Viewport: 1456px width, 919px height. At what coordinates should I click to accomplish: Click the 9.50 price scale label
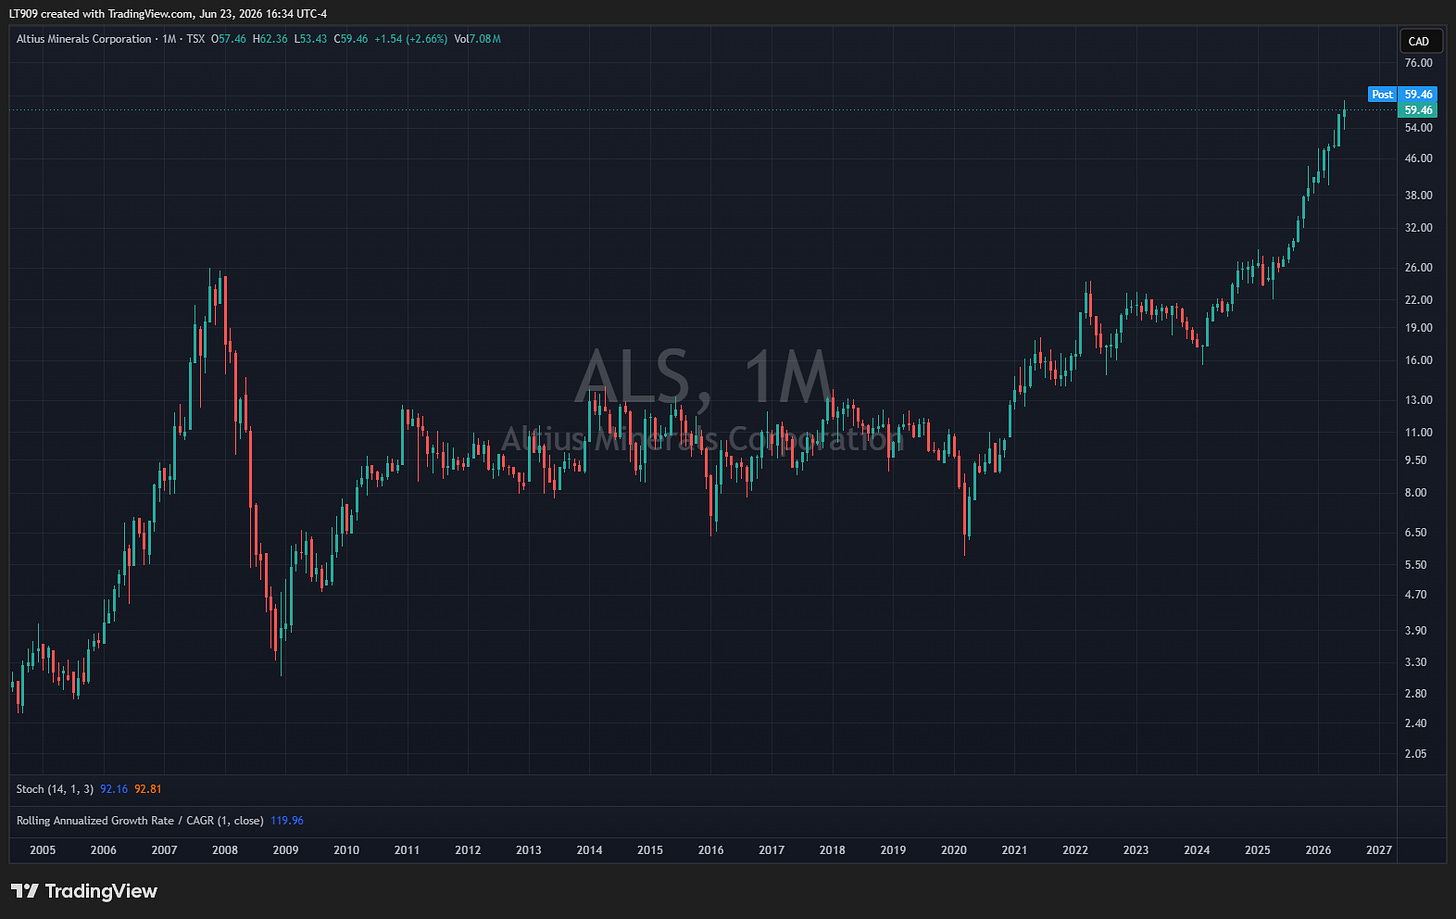1415,460
